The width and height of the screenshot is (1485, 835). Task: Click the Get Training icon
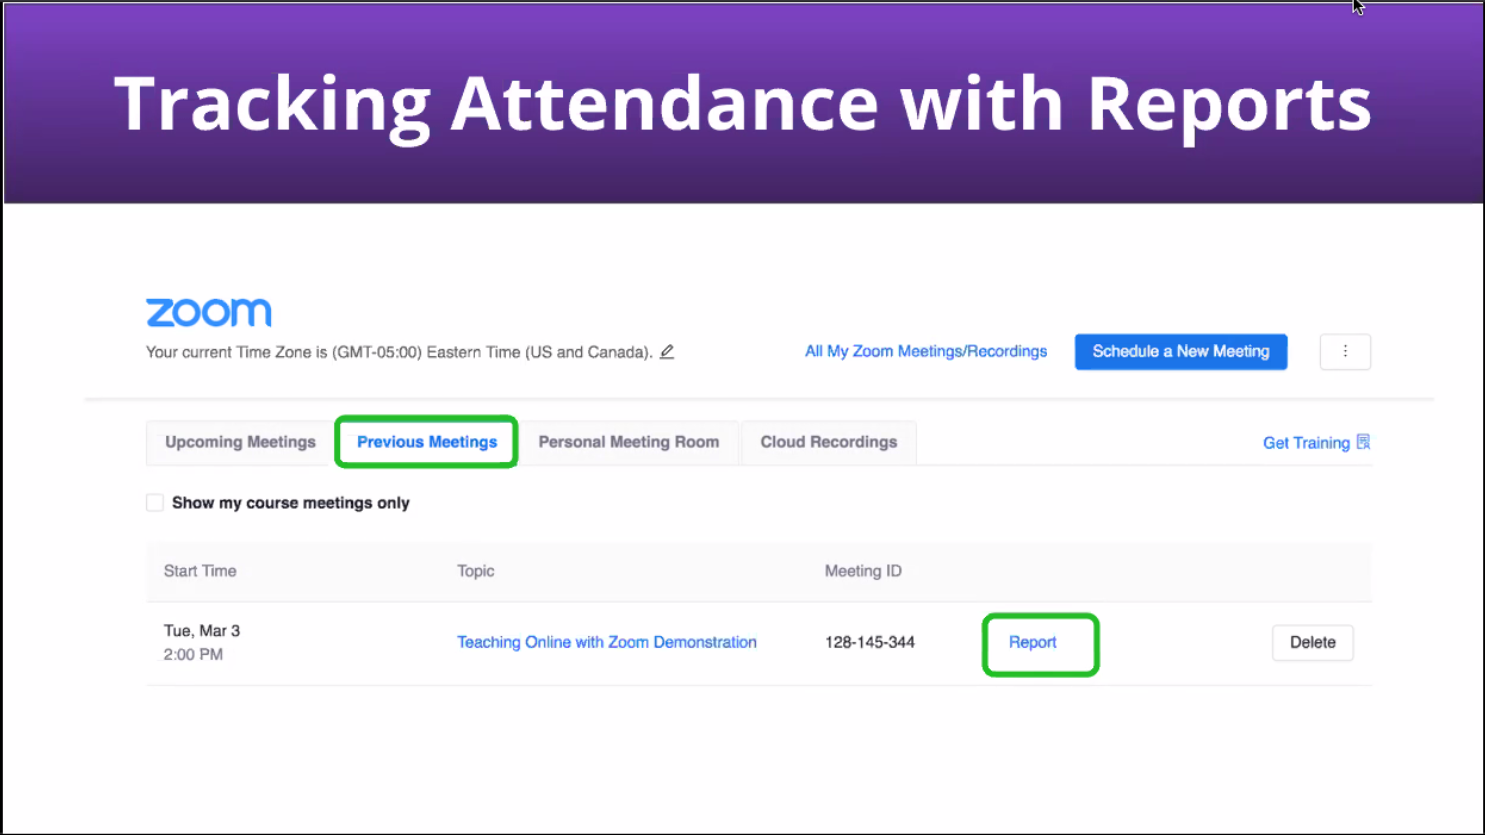click(1363, 442)
